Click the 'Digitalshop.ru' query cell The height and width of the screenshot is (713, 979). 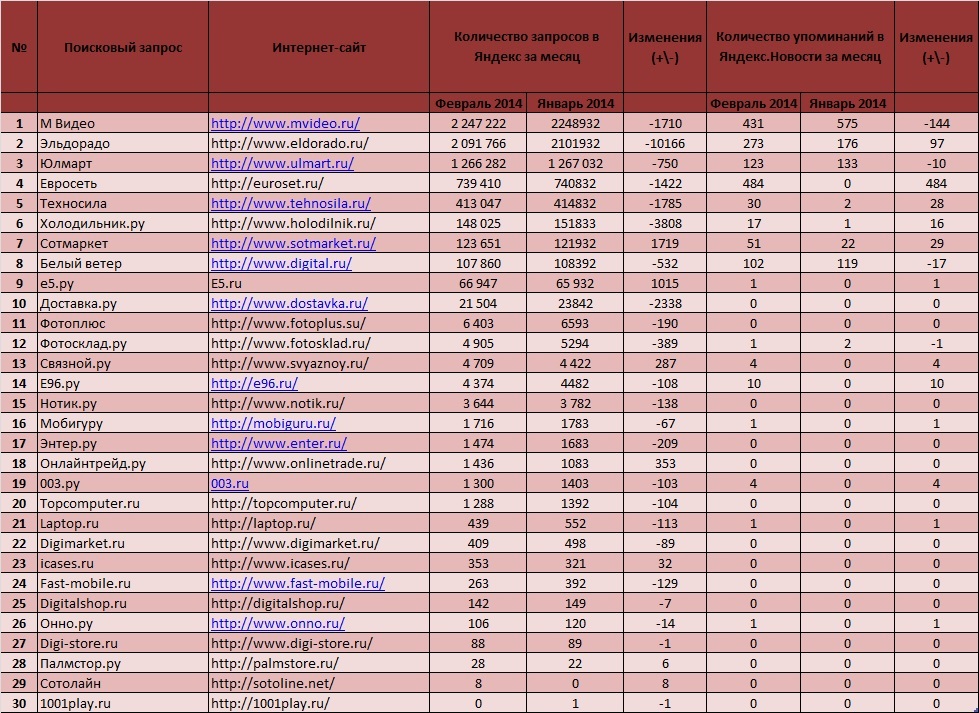point(123,603)
